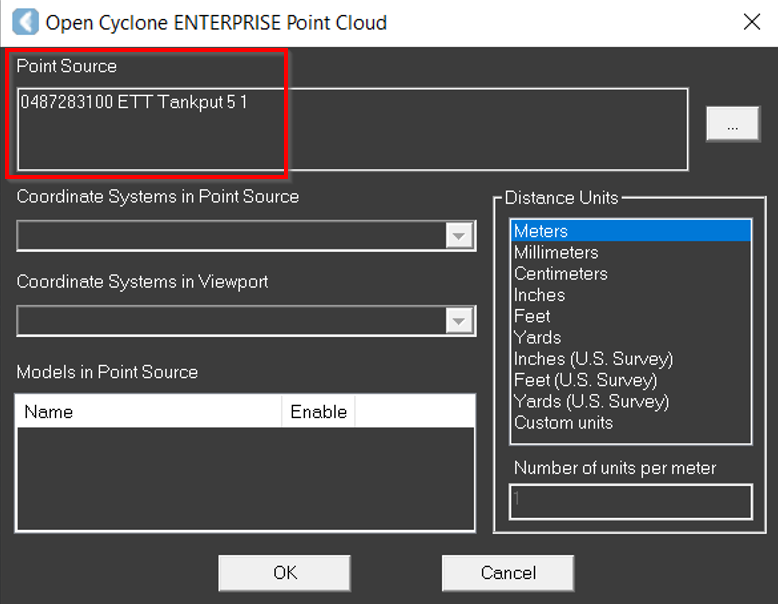The image size is (778, 604).
Task: Select Inches (U.S. Survey) unit
Action: (593, 359)
